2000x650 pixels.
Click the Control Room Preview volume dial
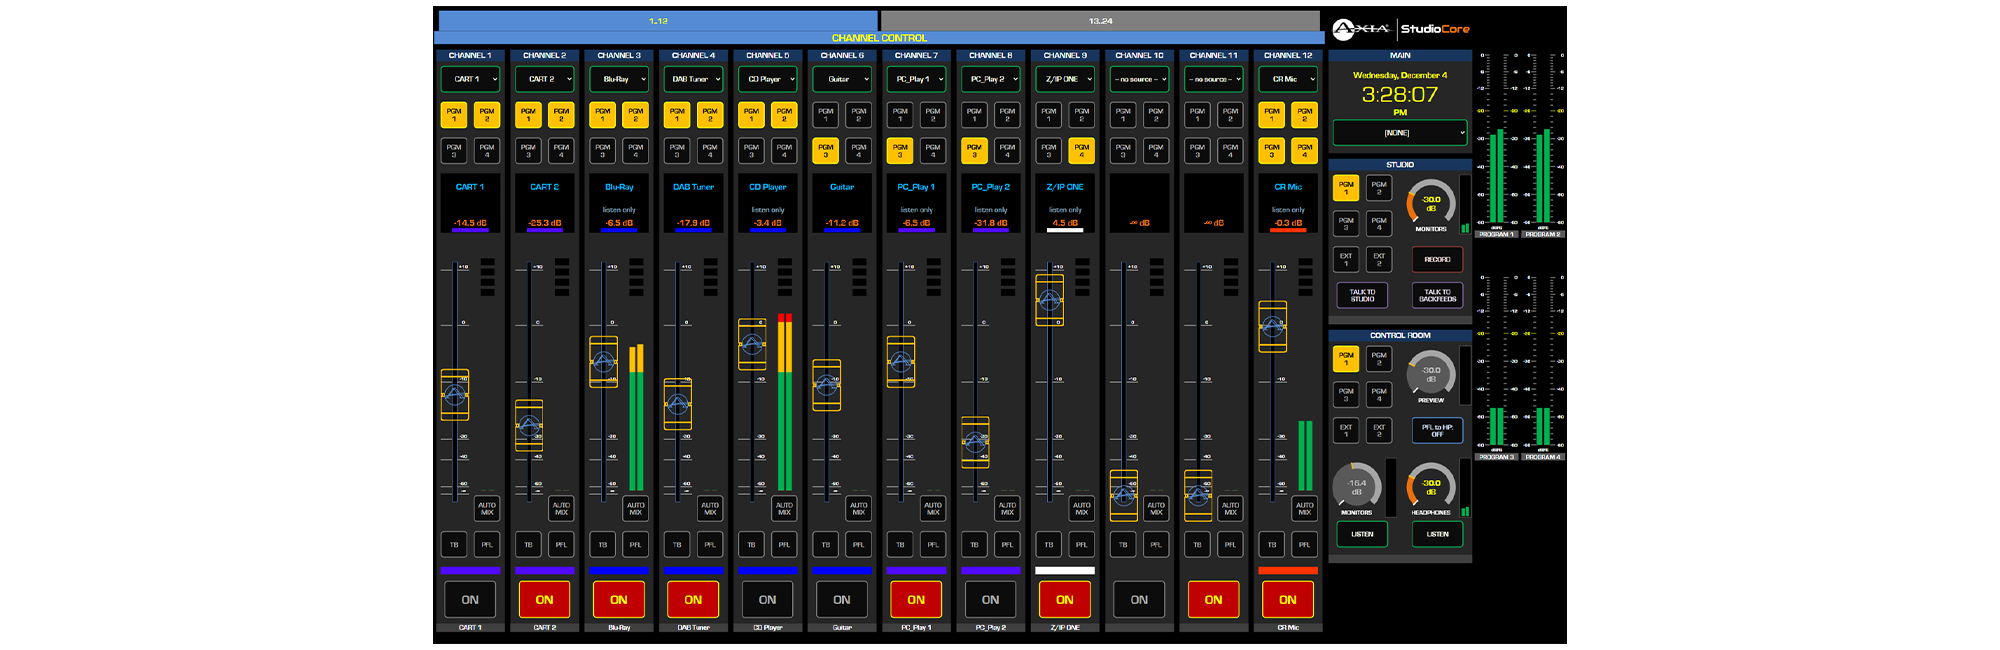click(1431, 374)
